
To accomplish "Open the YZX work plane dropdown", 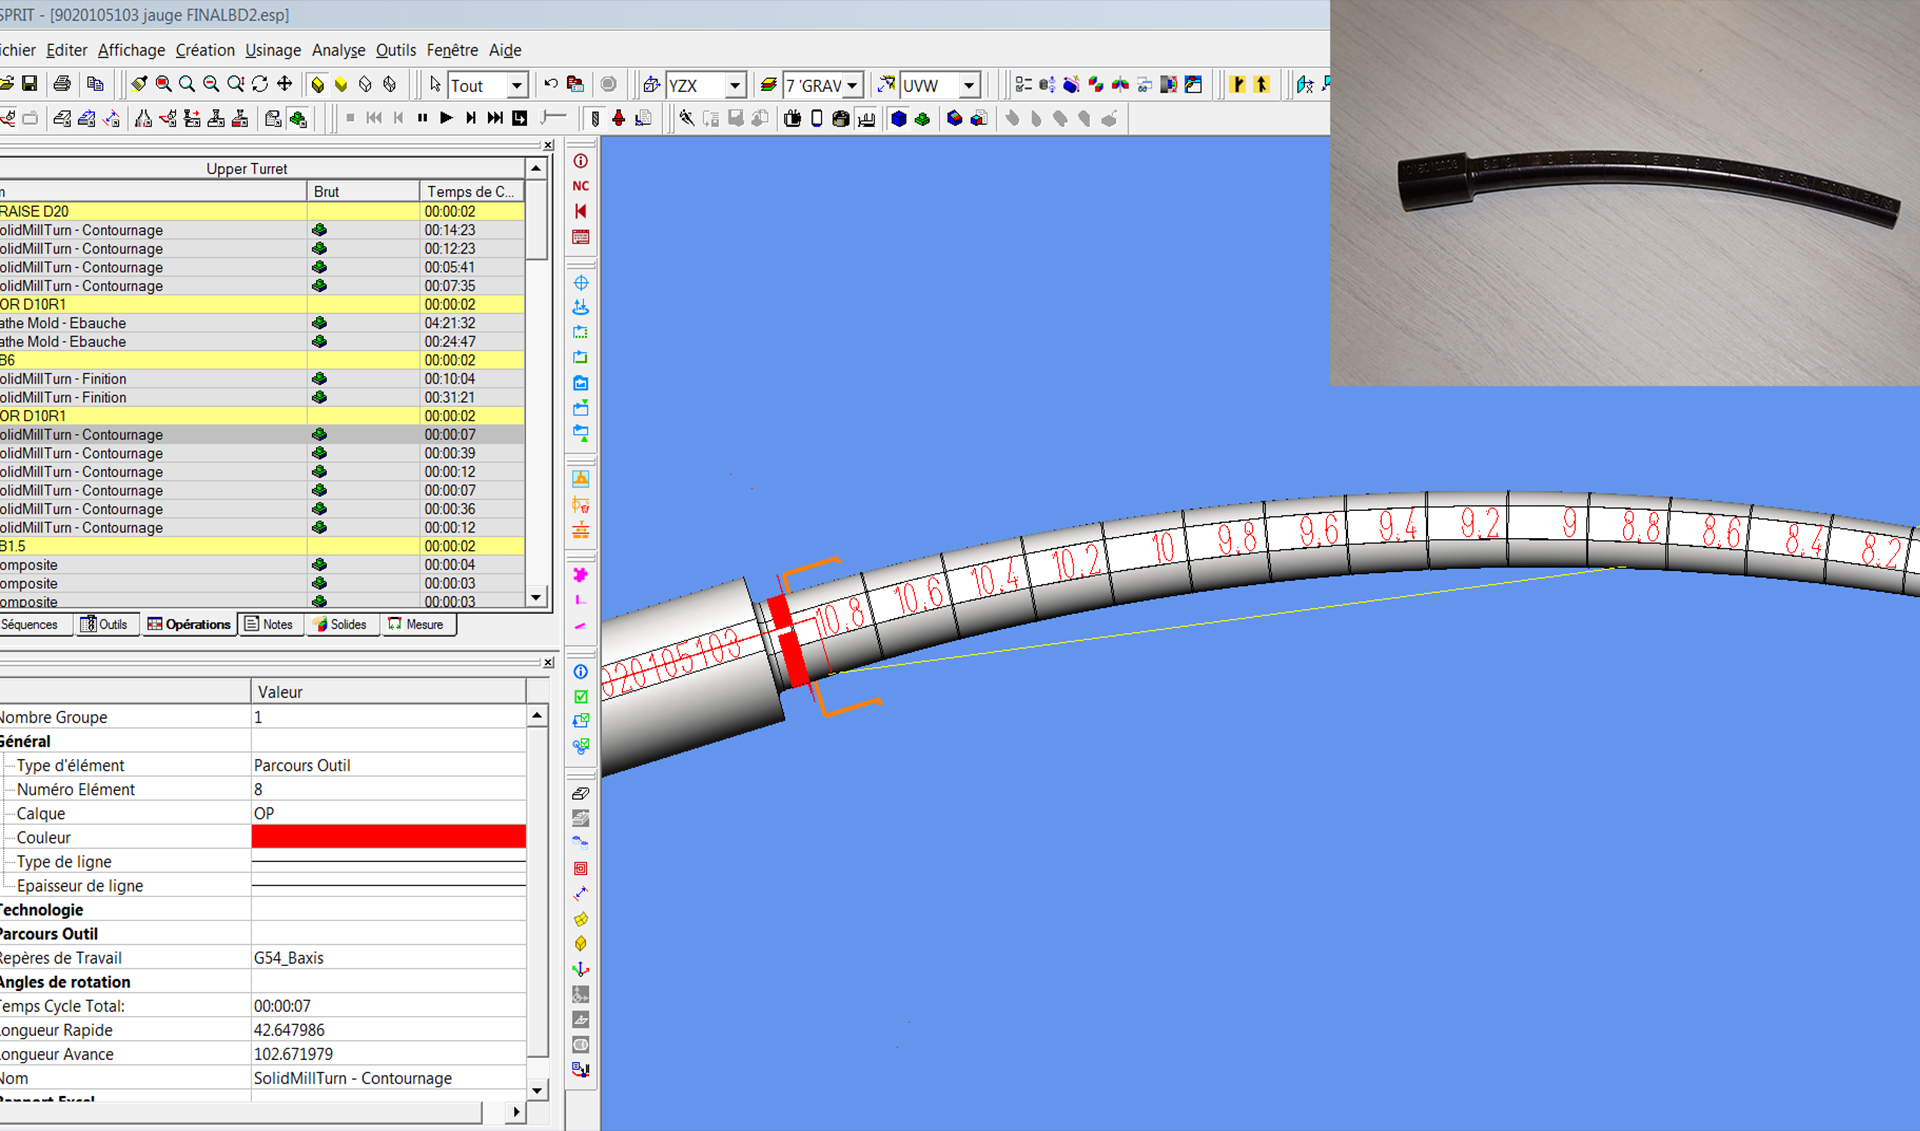I will click(735, 86).
